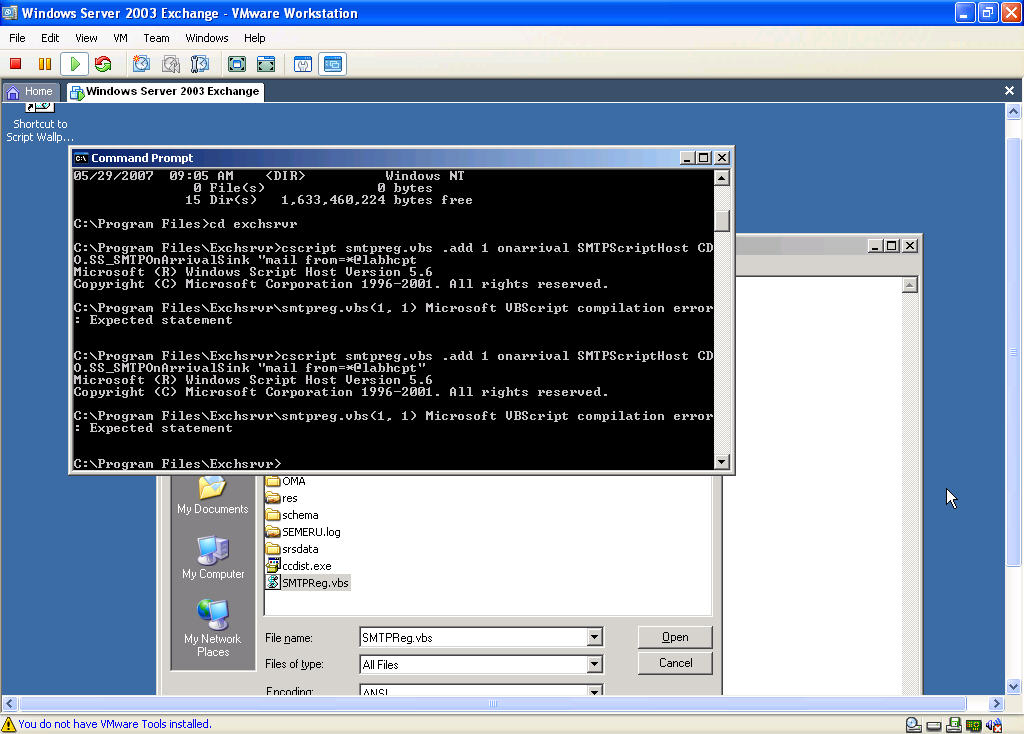Maximize the Notepad window behind the Command Prompt

coord(891,246)
